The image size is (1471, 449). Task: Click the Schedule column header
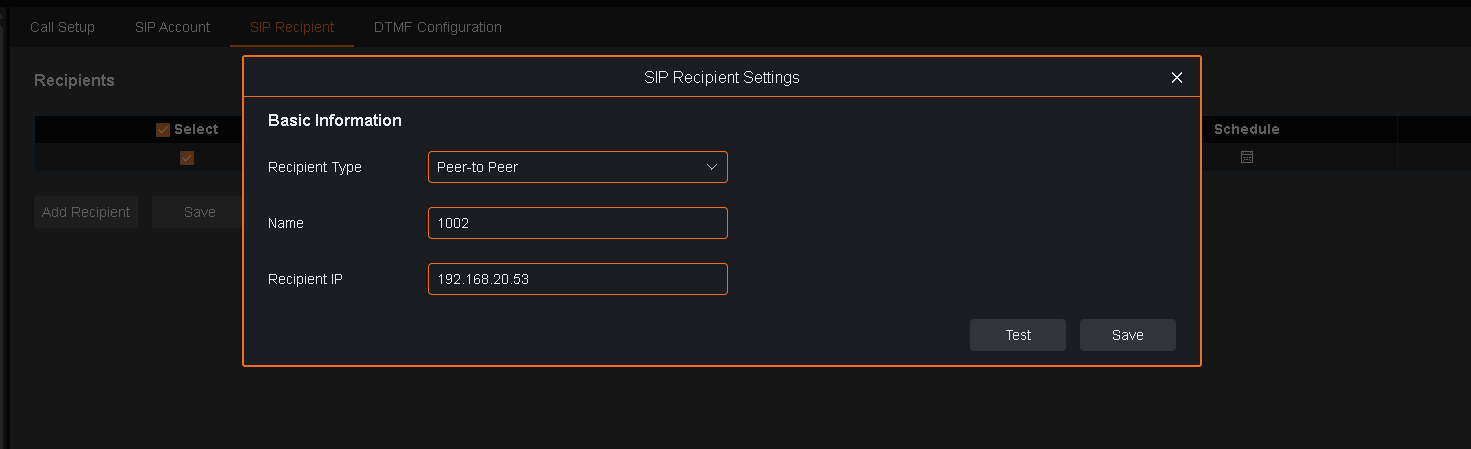[x=1246, y=129]
